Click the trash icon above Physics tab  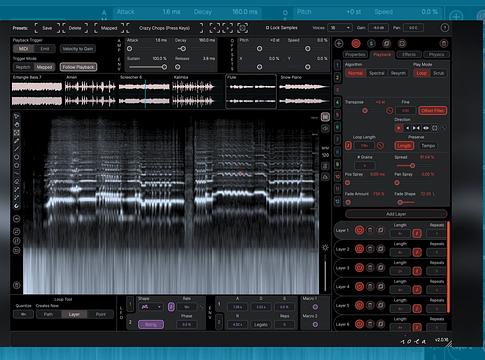coord(444,43)
